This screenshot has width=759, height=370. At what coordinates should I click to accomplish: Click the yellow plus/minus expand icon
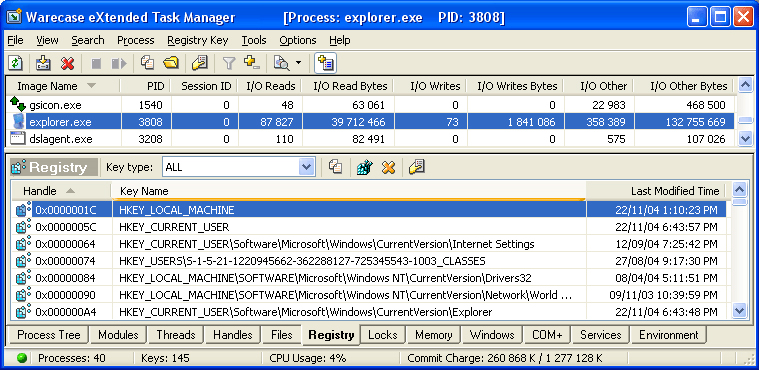(x=252, y=63)
